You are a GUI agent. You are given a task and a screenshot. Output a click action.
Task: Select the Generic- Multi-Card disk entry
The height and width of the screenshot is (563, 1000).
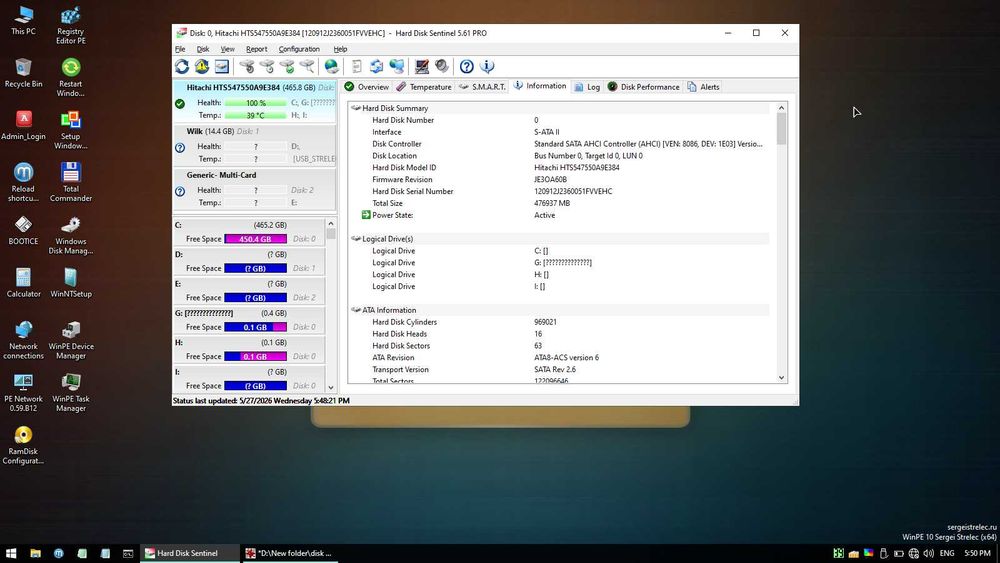pyautogui.click(x=254, y=189)
